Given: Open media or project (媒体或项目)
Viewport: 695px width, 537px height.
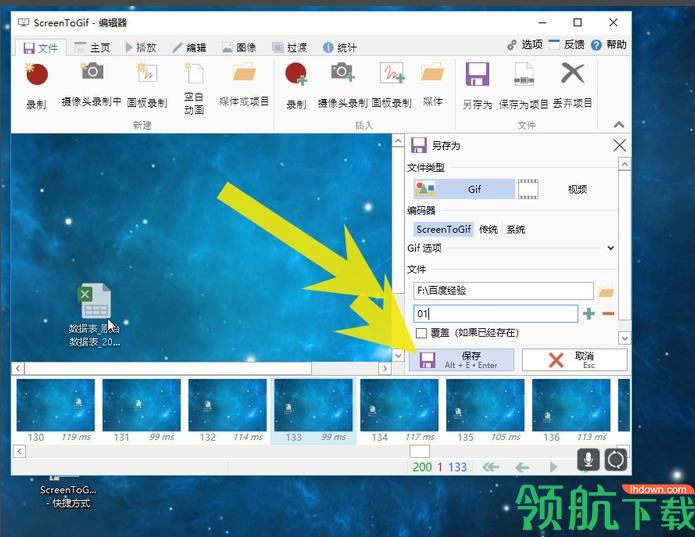Looking at the screenshot, I should 244,86.
